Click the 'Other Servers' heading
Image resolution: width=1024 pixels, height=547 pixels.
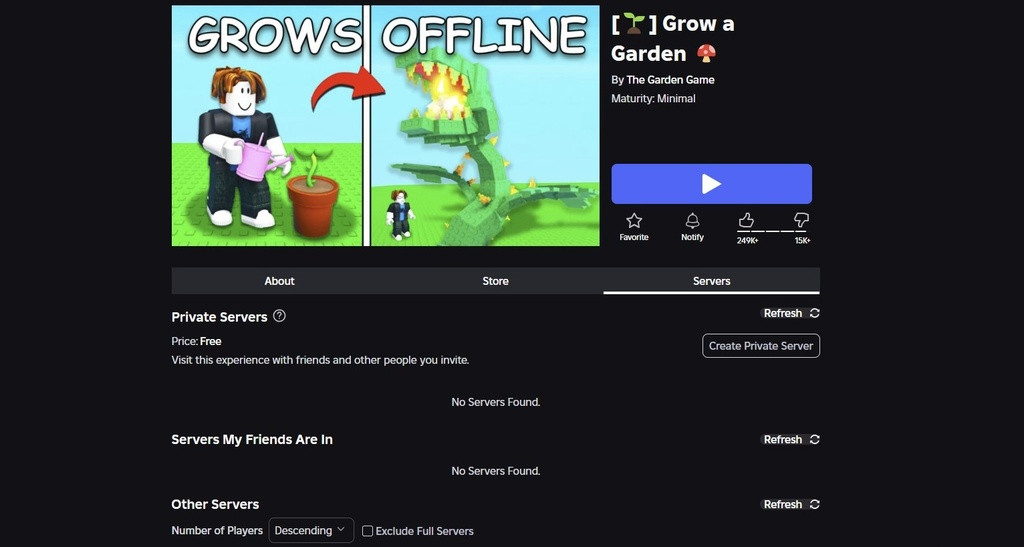(215, 504)
